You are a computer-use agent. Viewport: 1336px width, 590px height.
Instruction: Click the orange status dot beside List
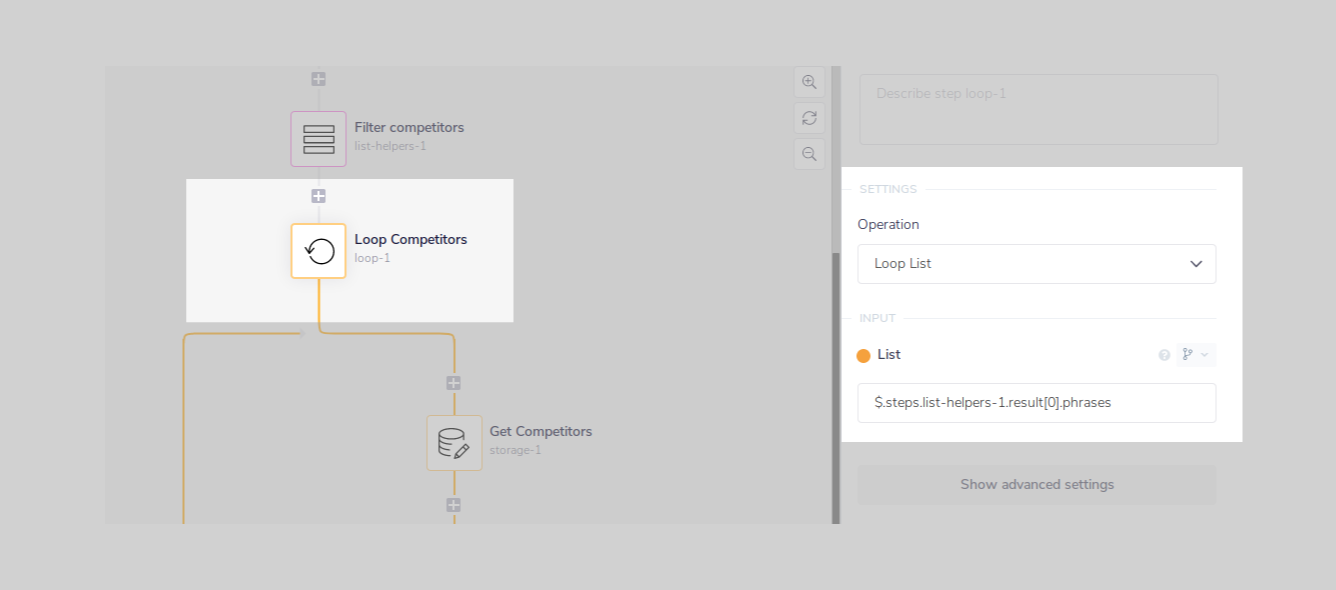866,354
